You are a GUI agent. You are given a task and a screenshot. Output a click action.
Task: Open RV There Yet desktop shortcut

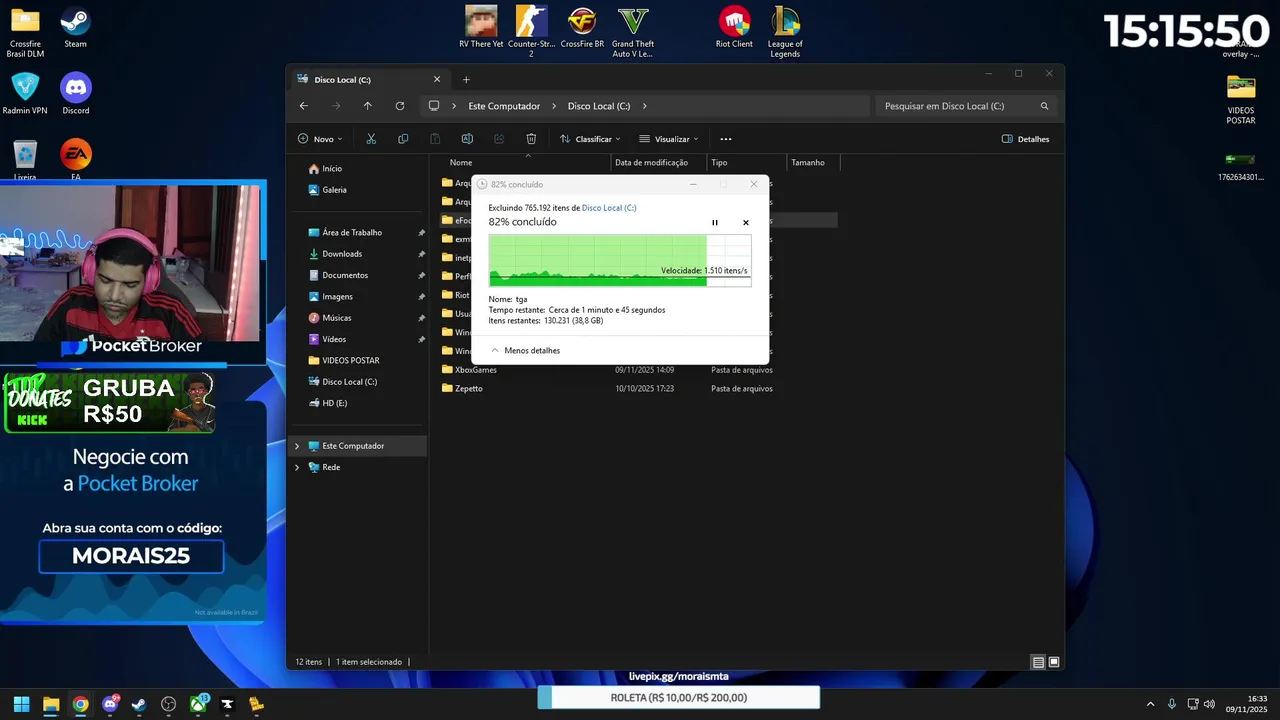481,28
